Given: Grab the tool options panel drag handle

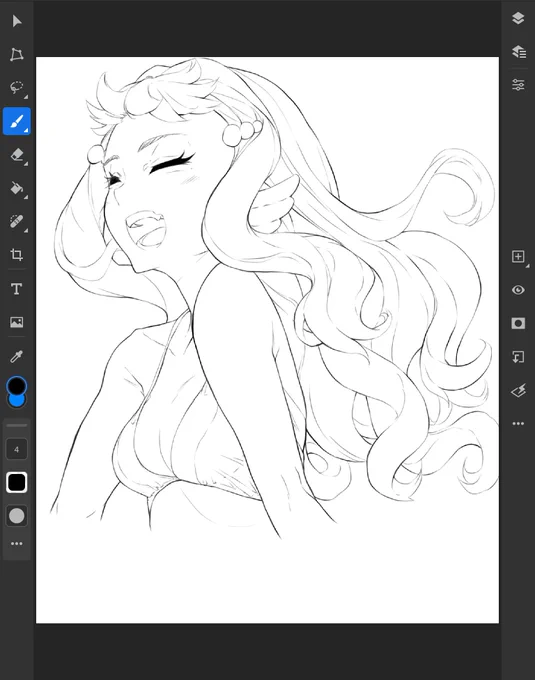Looking at the screenshot, I should [16, 425].
